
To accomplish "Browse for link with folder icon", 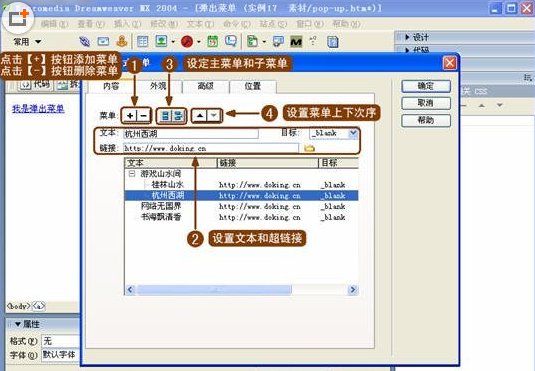I will click(x=309, y=148).
